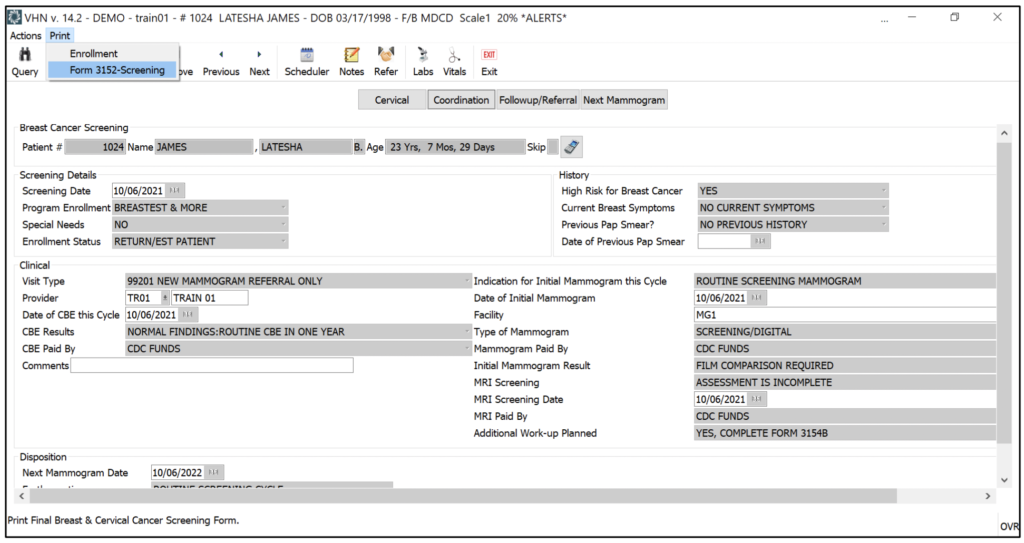This screenshot has width=1024, height=543.
Task: Click the Exit toolbar icon
Action: pos(489,61)
